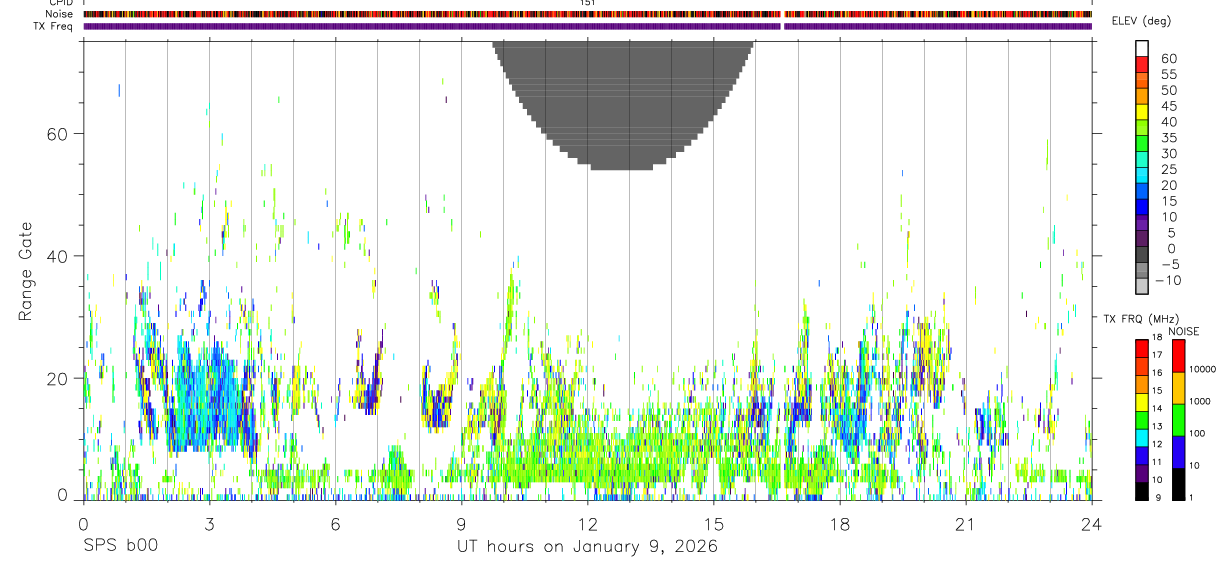This screenshot has width=1228, height=567.
Task: Click the '11' value on TX FRQ legend
Action: pyautogui.click(x=1158, y=462)
